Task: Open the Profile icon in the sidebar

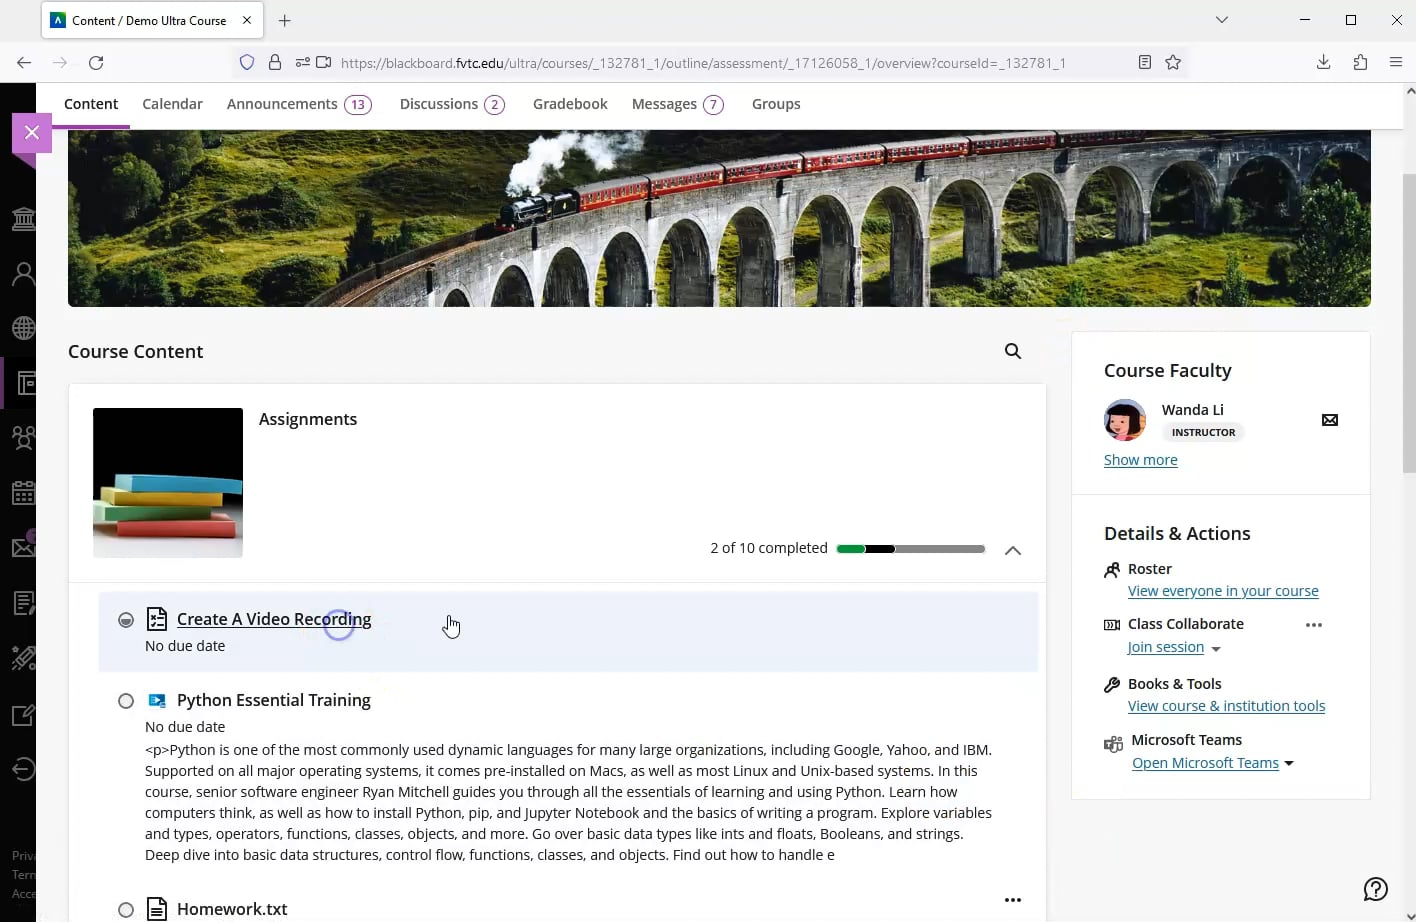Action: 23,273
